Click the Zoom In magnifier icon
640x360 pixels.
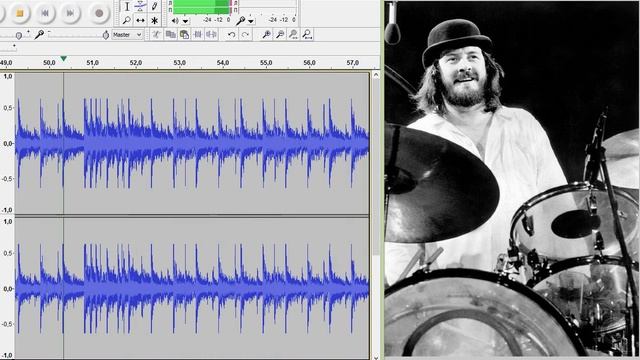(x=266, y=35)
